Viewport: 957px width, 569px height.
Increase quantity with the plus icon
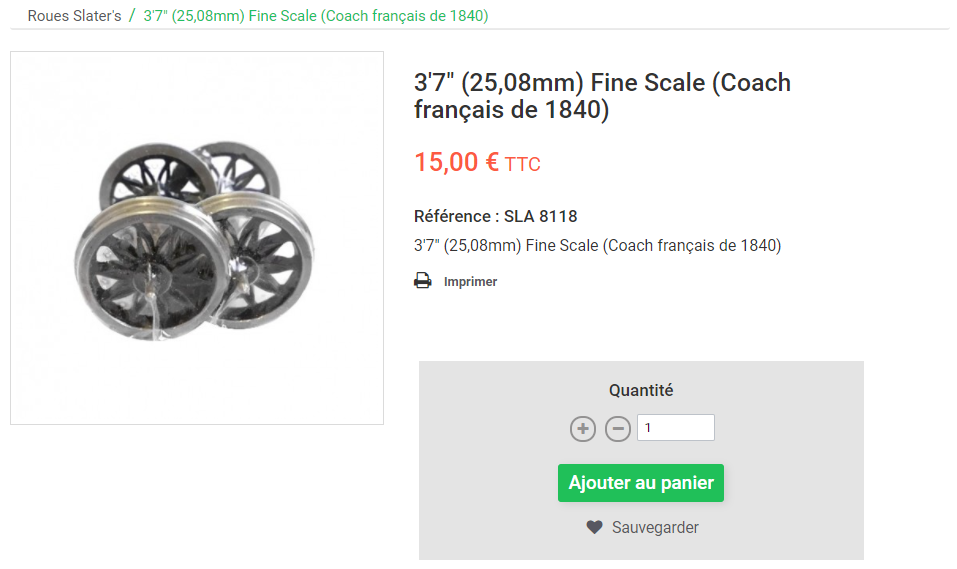583,429
